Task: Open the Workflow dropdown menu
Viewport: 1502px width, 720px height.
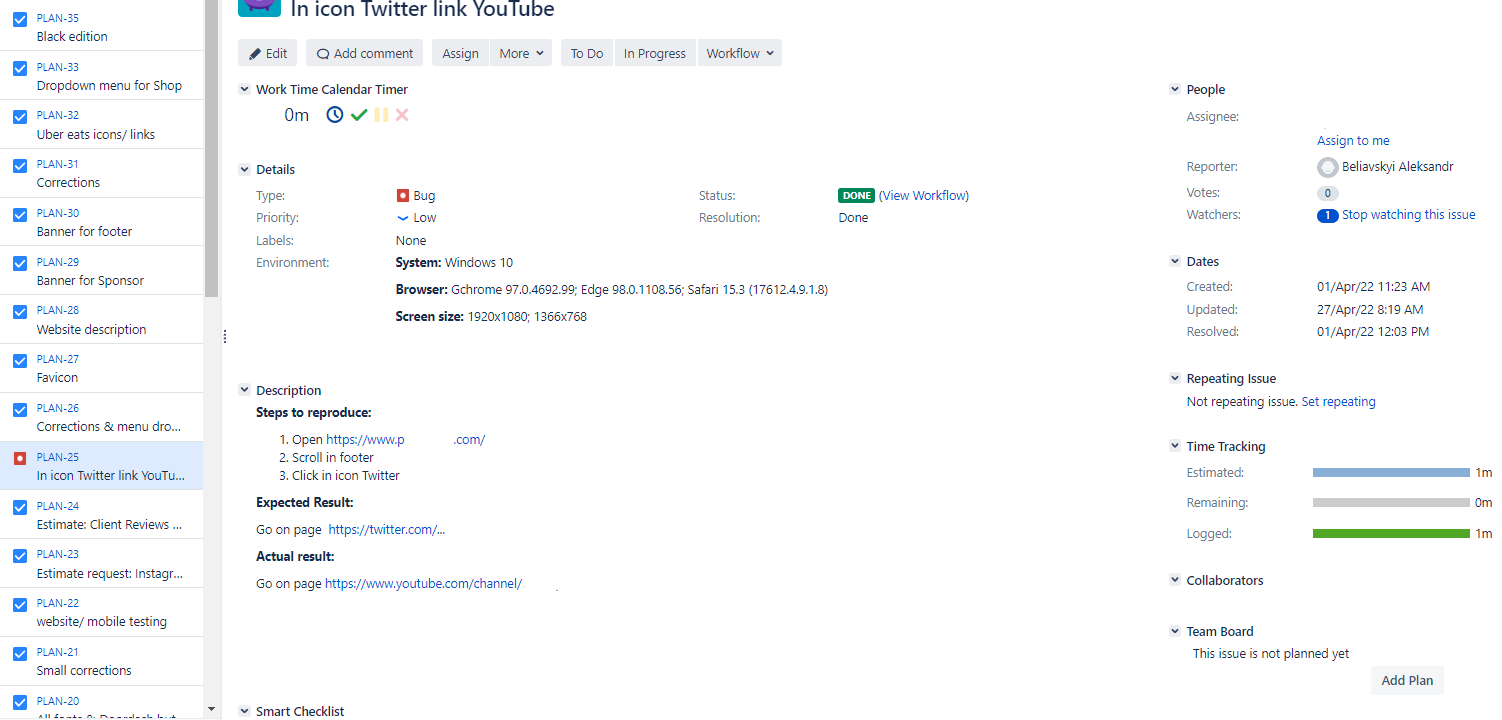Action: (x=740, y=53)
